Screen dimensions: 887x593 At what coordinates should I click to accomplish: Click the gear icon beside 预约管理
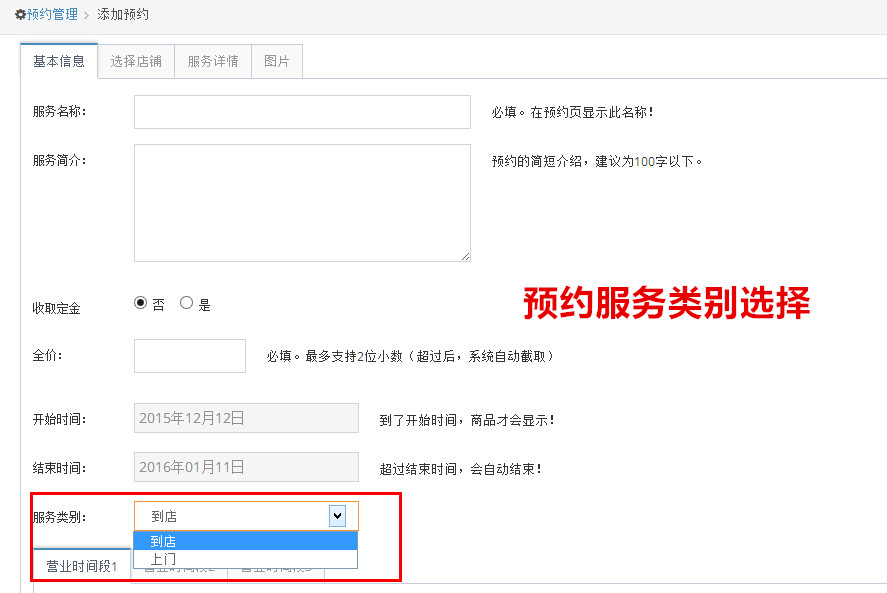tap(20, 15)
